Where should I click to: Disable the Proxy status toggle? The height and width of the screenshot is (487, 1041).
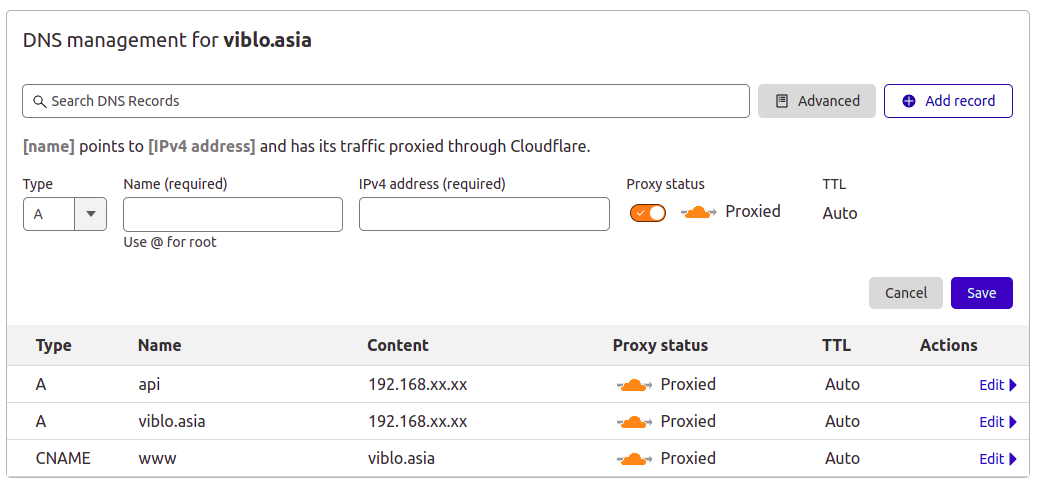click(x=648, y=213)
